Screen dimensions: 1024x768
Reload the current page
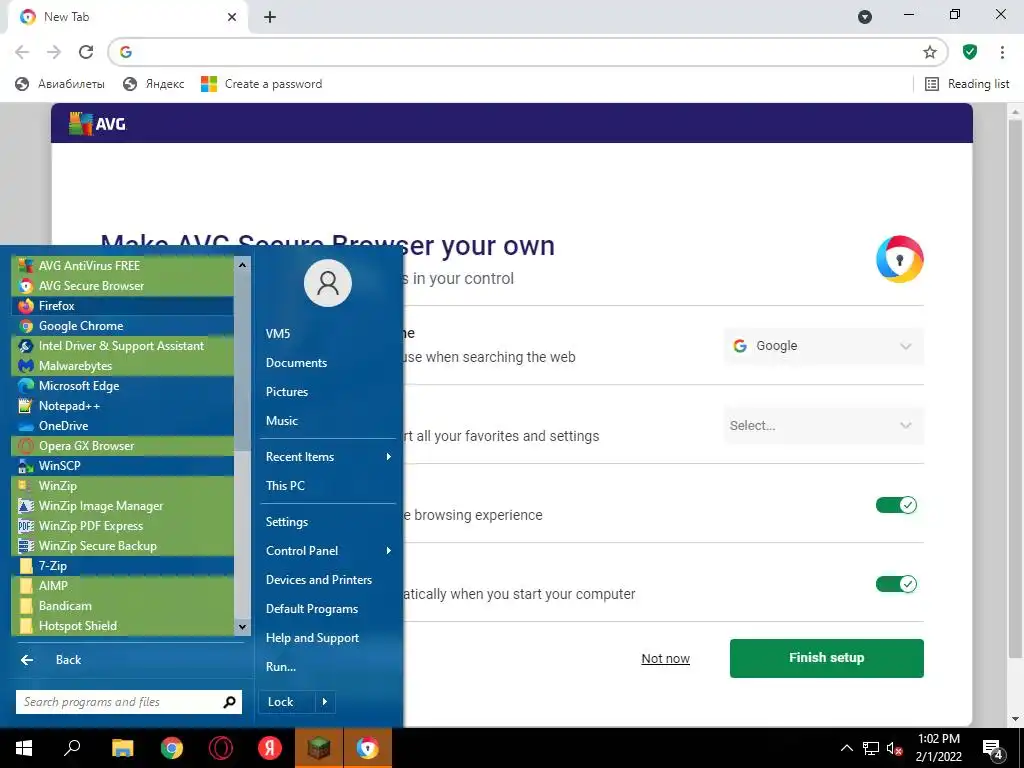pyautogui.click(x=86, y=52)
